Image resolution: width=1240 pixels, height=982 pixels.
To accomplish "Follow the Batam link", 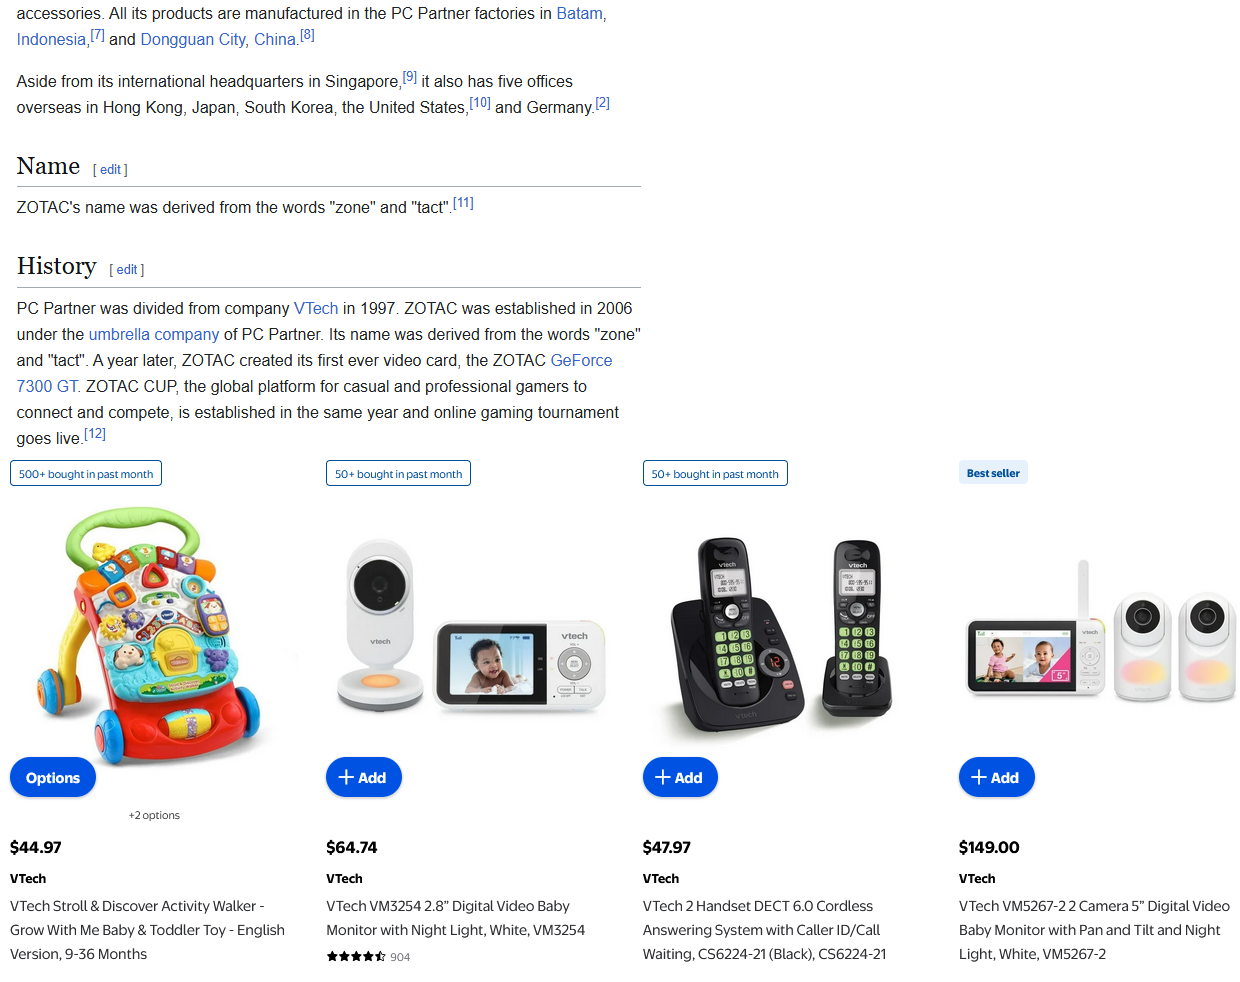I will [580, 13].
